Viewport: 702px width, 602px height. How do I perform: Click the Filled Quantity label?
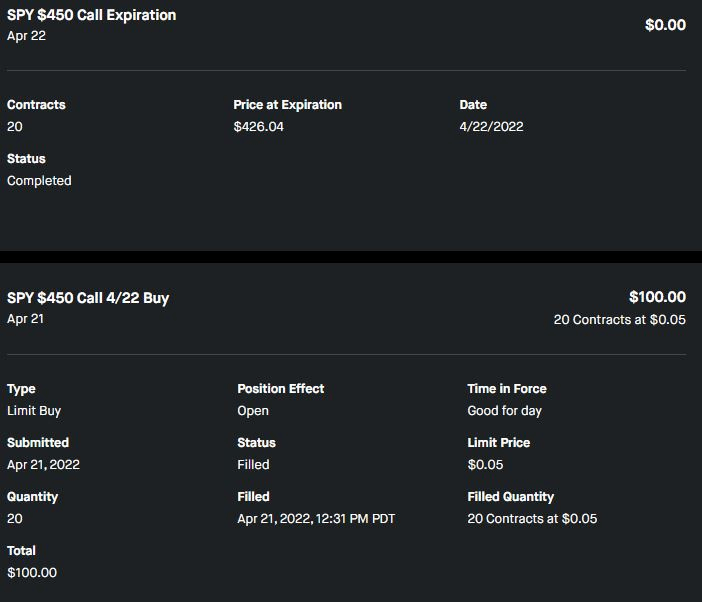pyautogui.click(x=510, y=497)
